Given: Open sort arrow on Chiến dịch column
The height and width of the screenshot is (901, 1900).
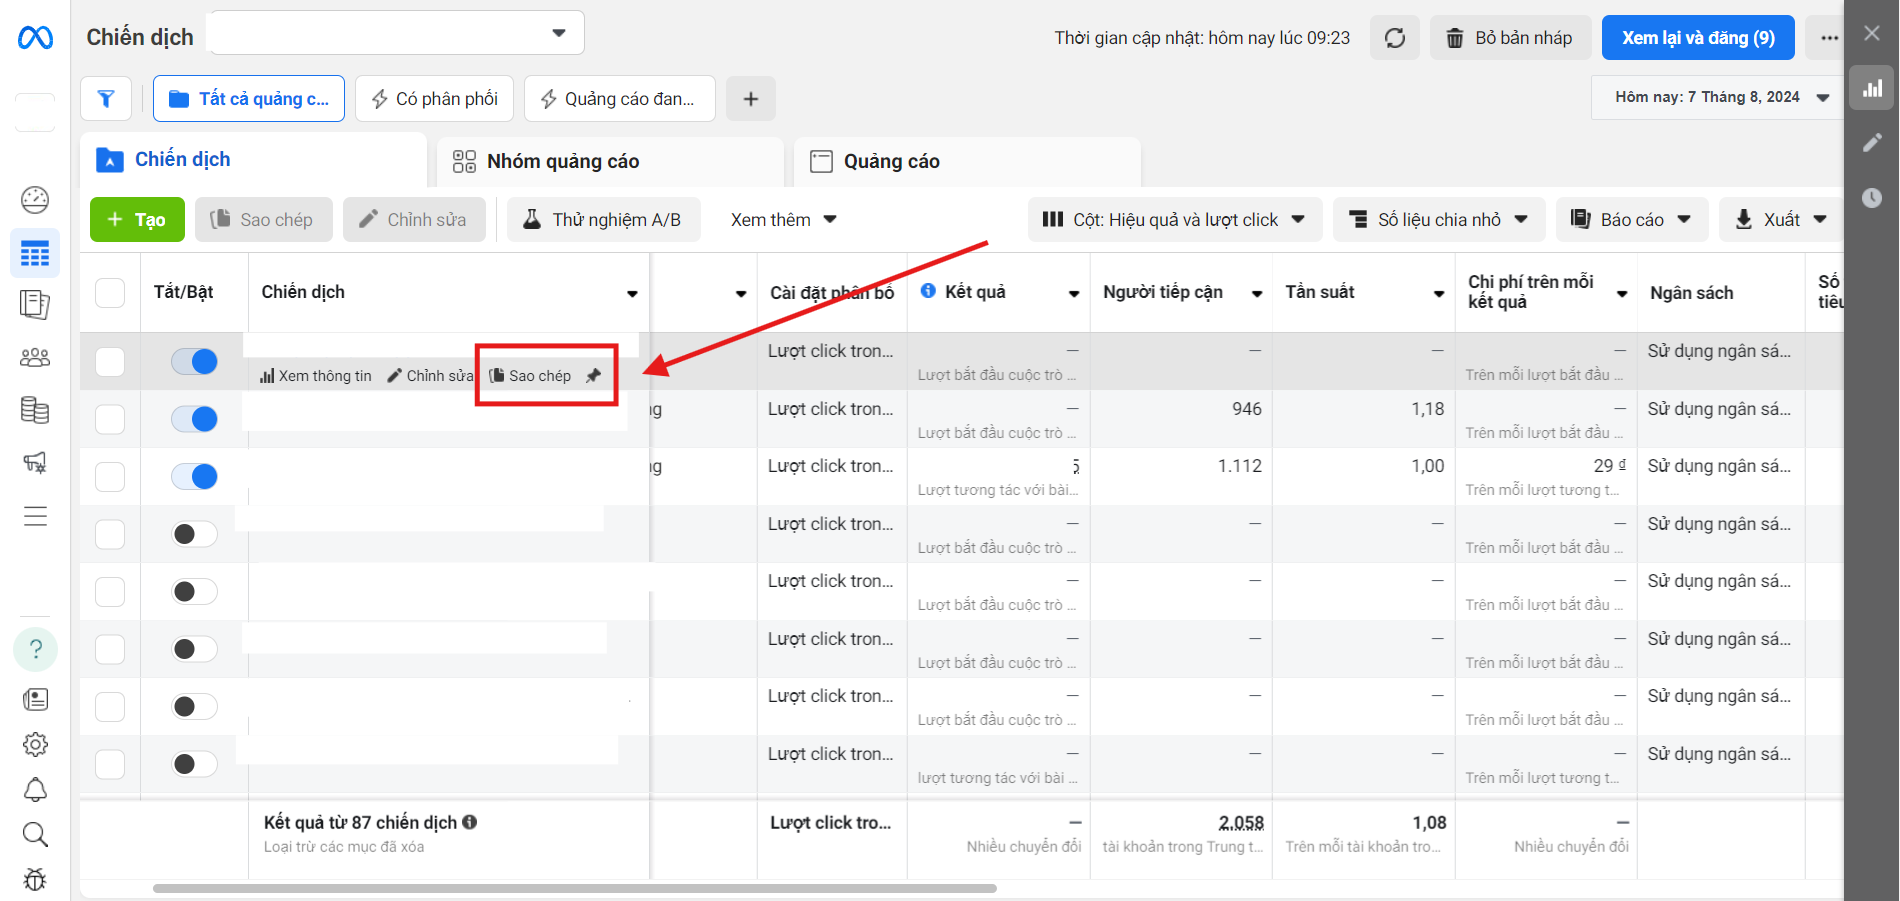Looking at the screenshot, I should point(632,293).
